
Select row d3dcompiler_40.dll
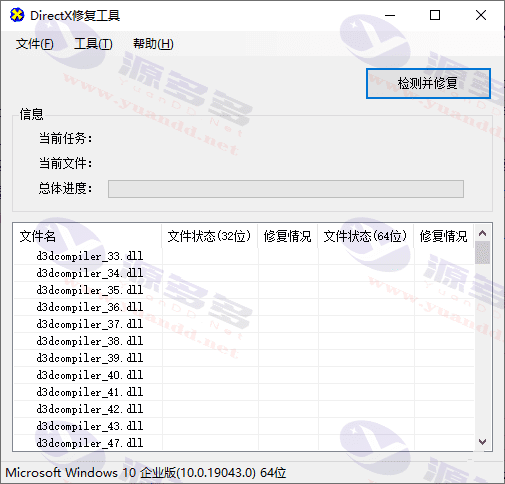244,375
